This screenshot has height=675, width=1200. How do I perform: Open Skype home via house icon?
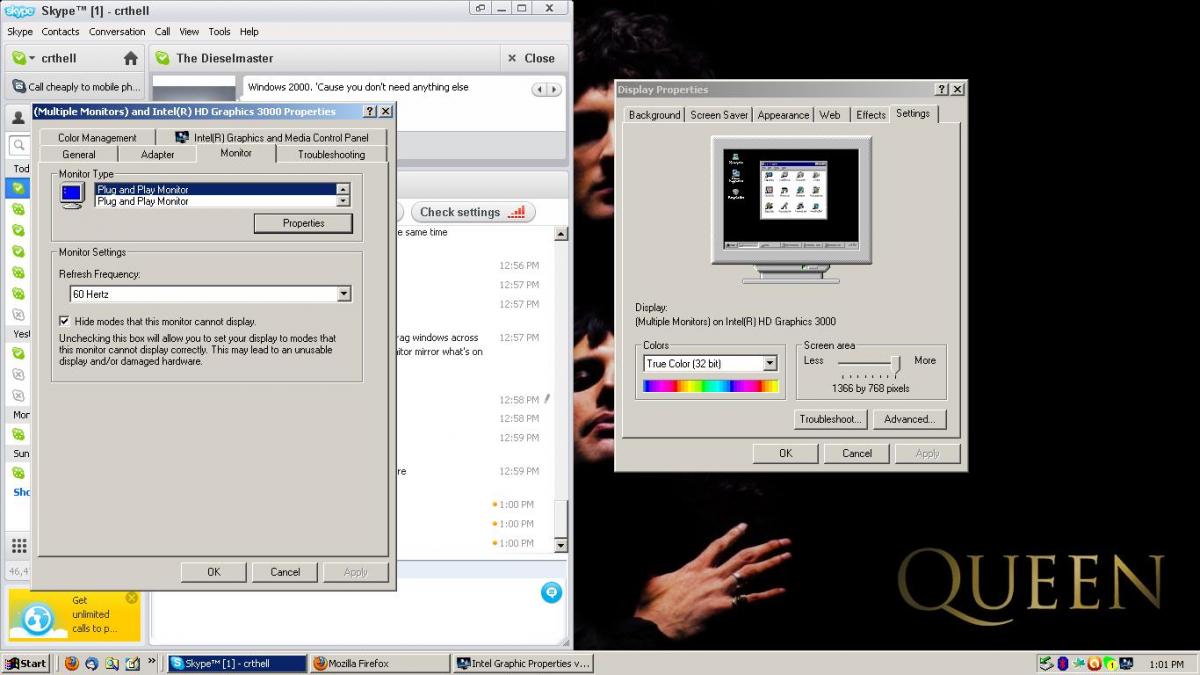130,58
